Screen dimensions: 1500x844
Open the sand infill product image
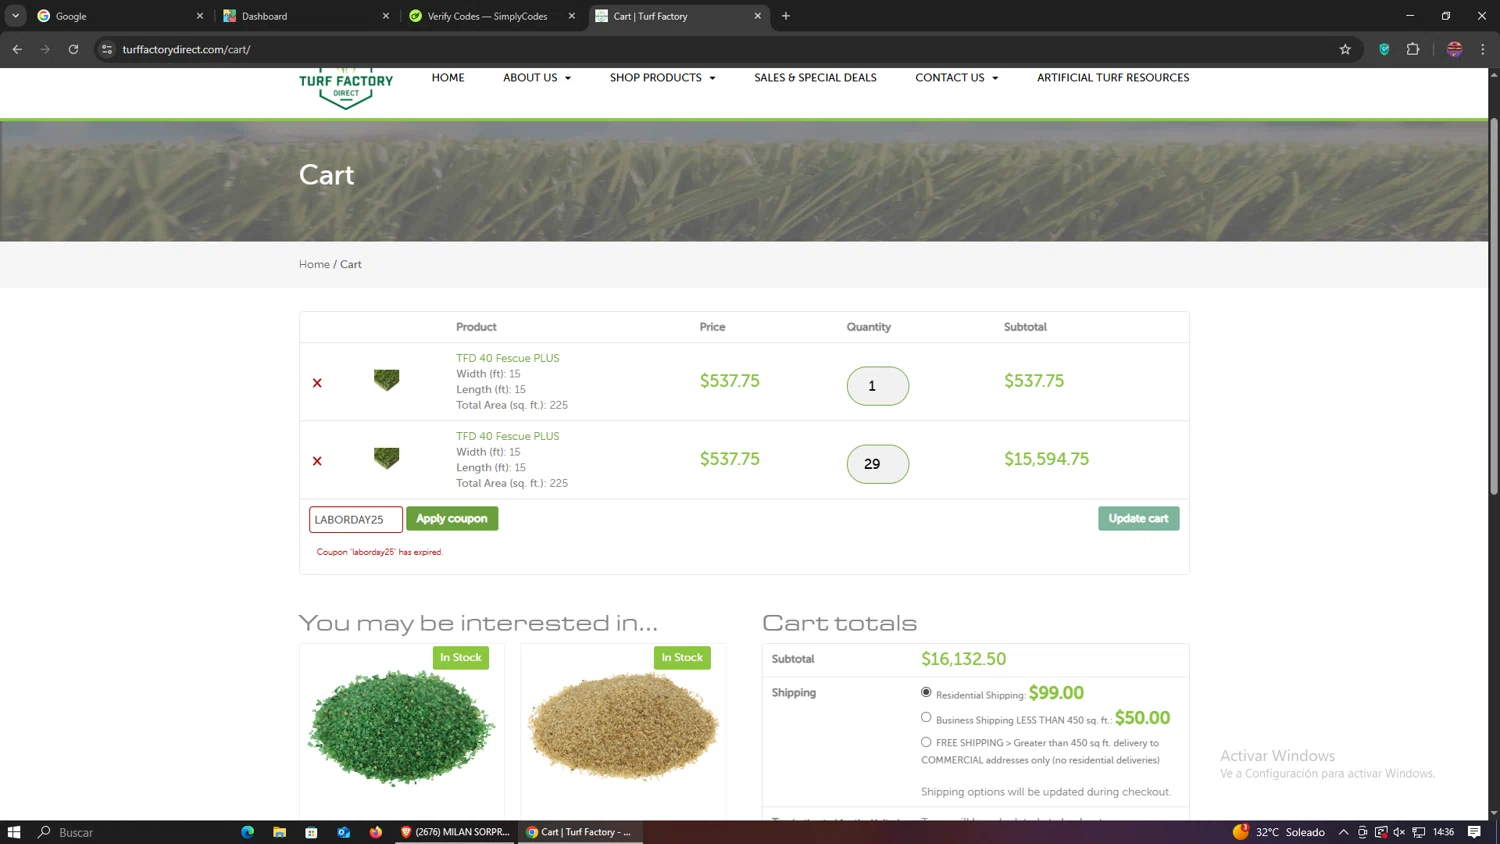[x=623, y=726]
